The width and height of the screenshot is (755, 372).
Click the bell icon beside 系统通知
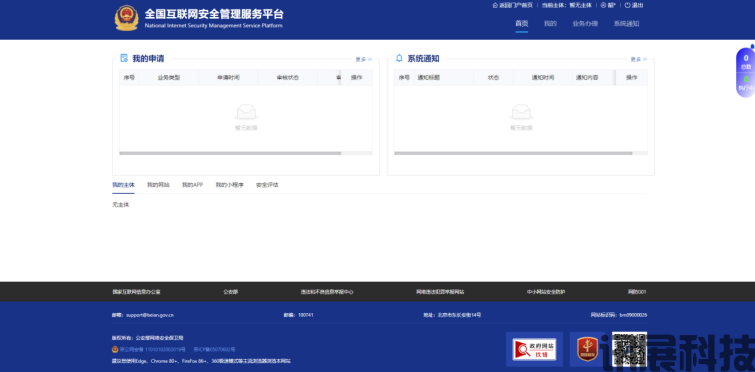point(399,58)
